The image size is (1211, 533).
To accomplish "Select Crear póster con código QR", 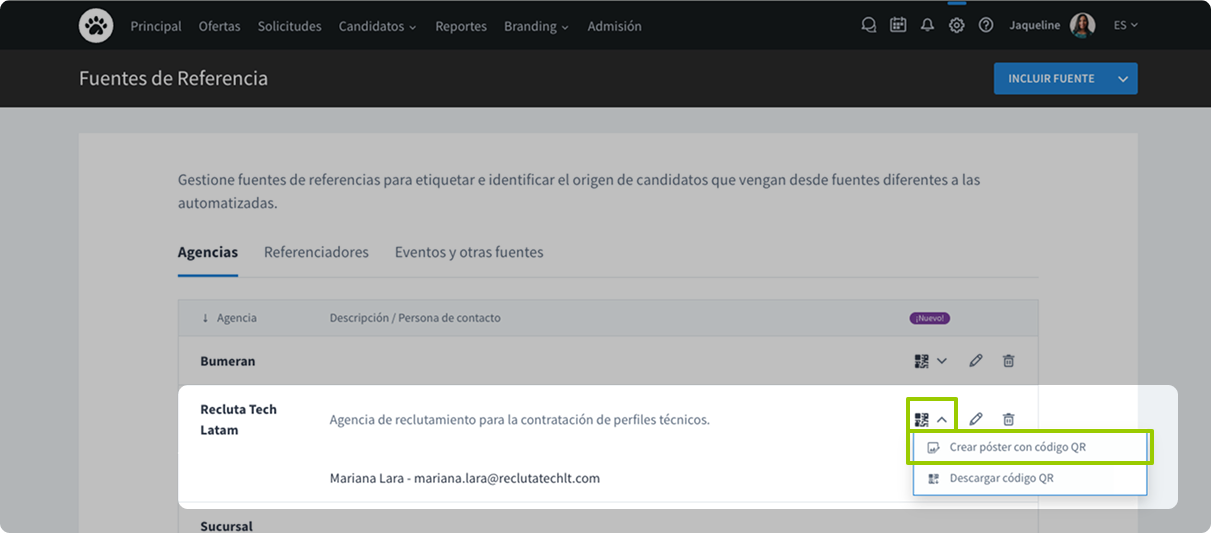I will (x=1030, y=447).
